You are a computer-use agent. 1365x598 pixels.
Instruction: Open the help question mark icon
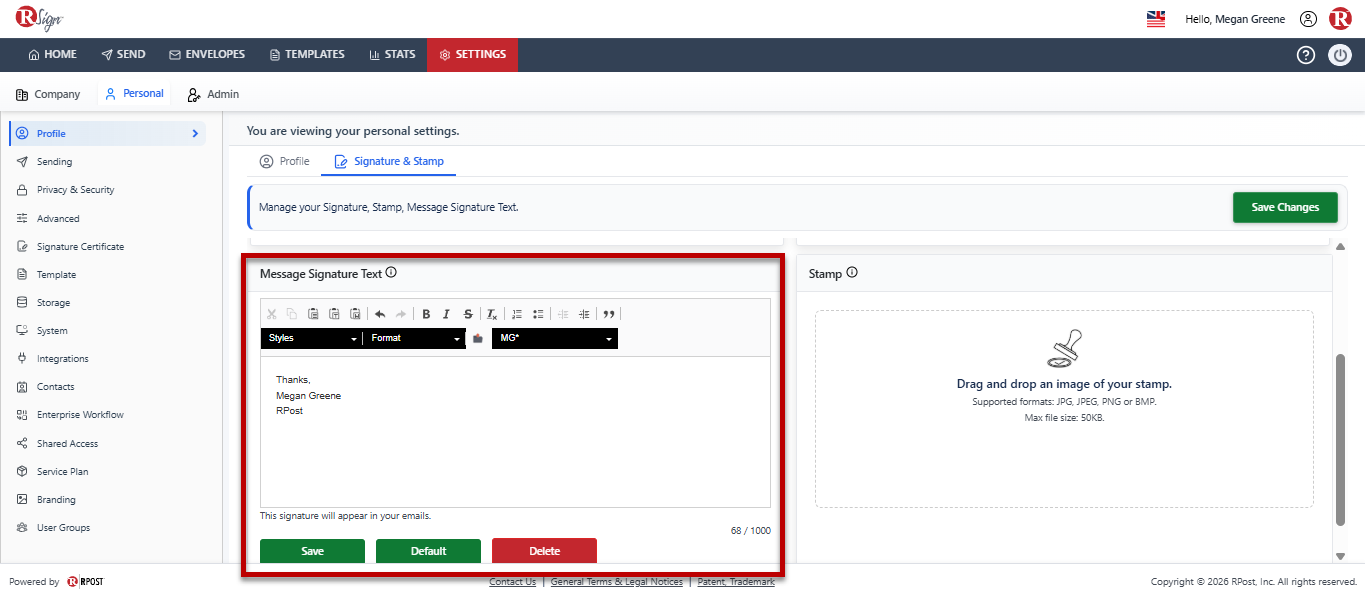point(1306,55)
